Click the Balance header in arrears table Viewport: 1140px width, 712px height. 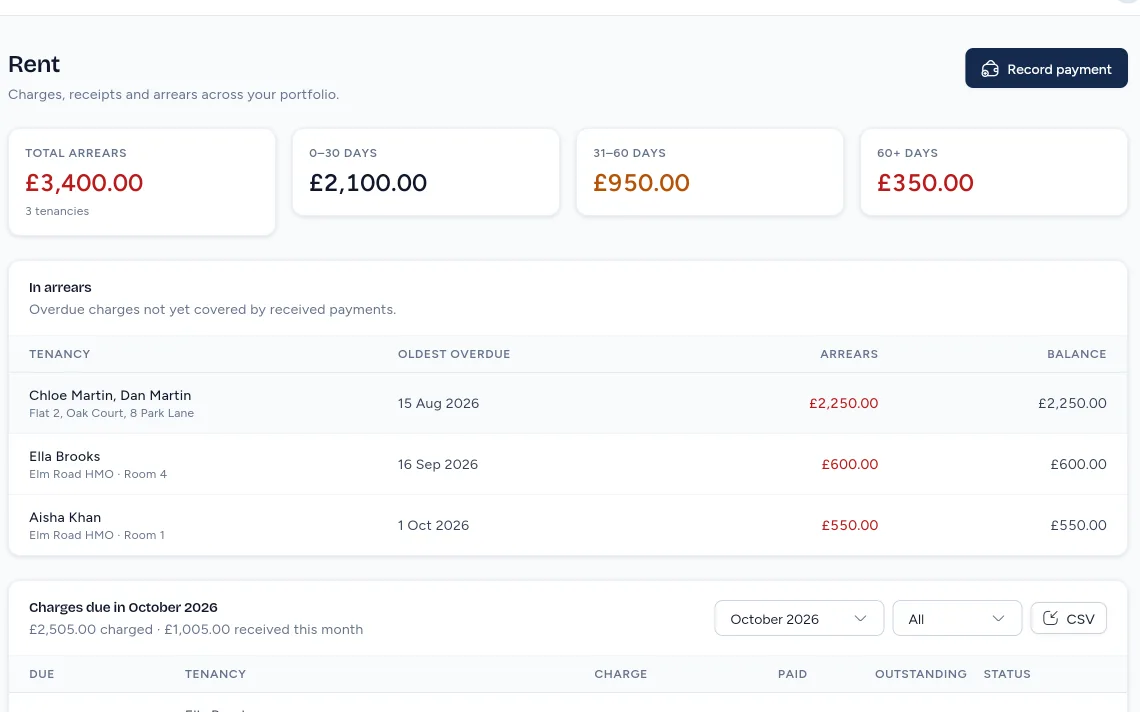click(1076, 354)
